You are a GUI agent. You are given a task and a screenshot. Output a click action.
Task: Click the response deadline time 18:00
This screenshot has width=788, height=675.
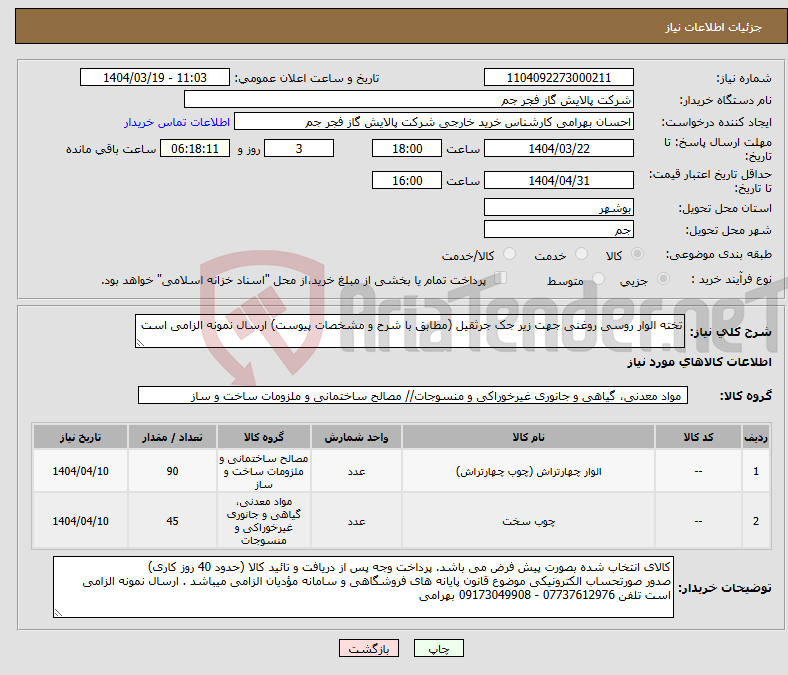pyautogui.click(x=407, y=148)
